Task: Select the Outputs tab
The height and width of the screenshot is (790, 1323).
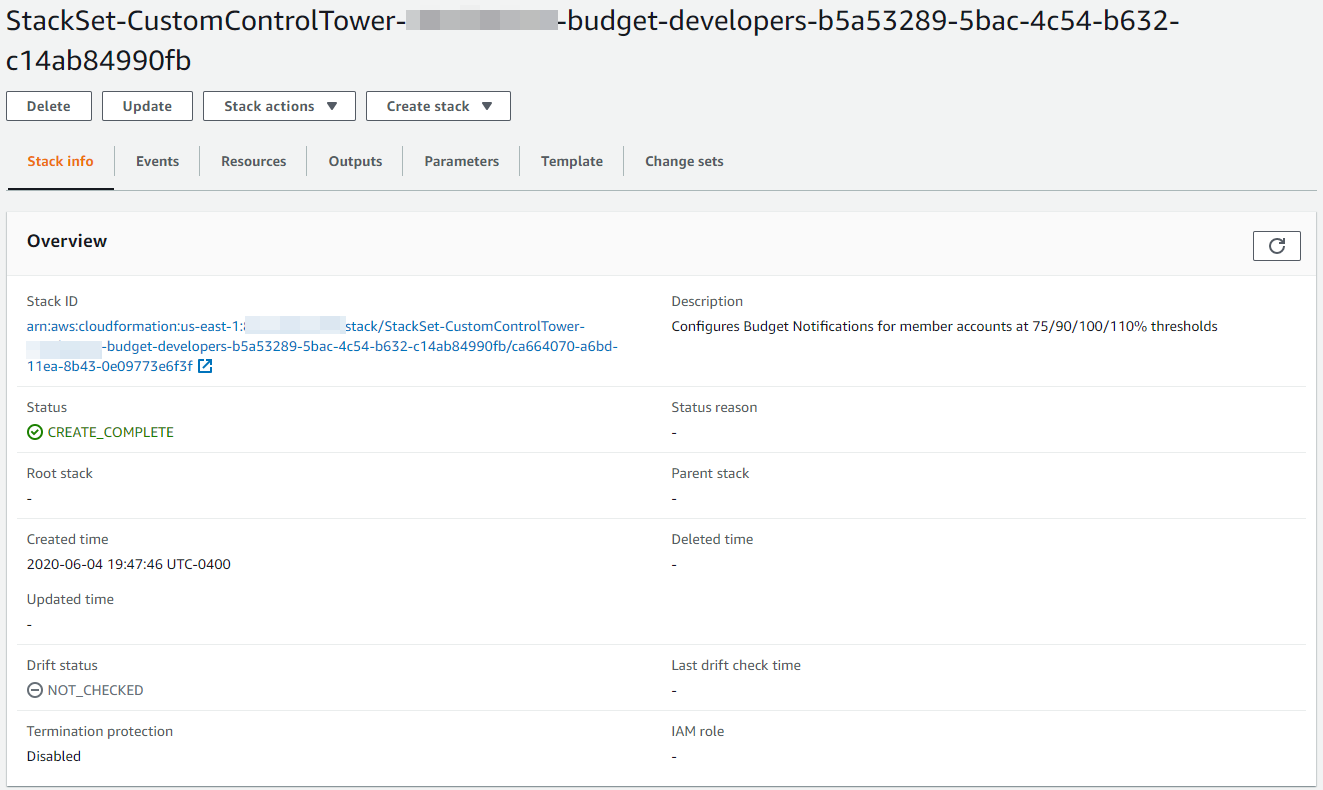Action: (355, 161)
